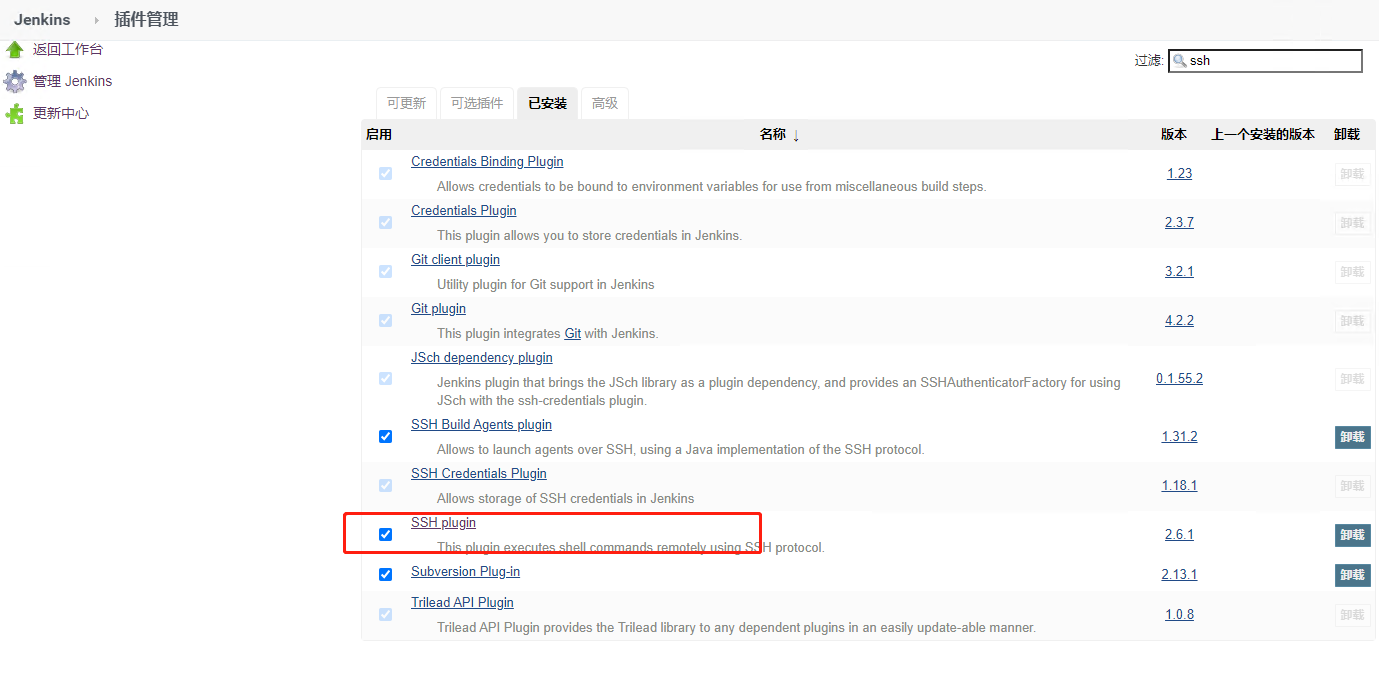Open 管理 Jenkins from sidebar
The width and height of the screenshot is (1379, 677).
(73, 81)
